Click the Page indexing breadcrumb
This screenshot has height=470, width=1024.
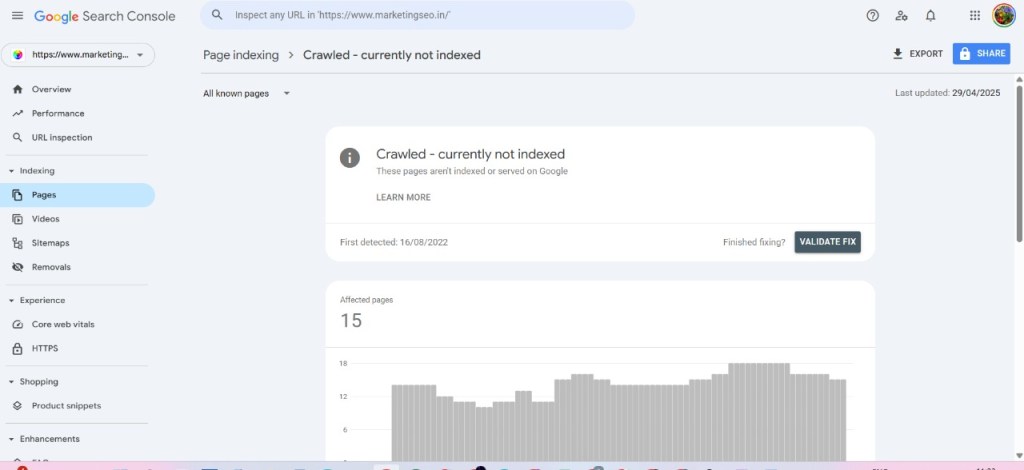pyautogui.click(x=240, y=55)
